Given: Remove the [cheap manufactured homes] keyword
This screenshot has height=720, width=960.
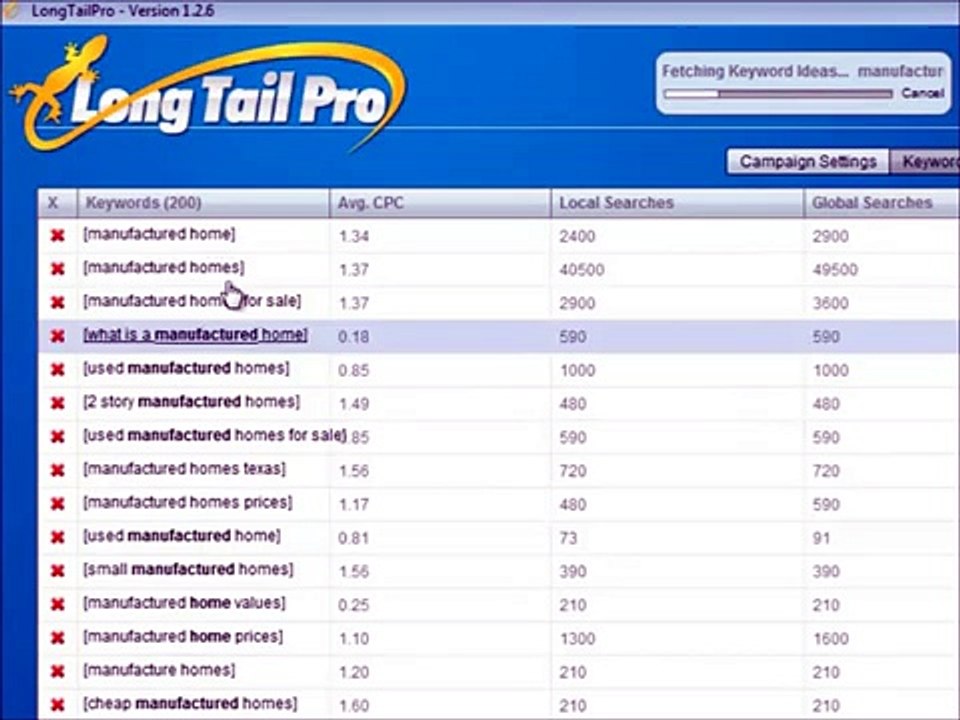Looking at the screenshot, I should click(58, 705).
